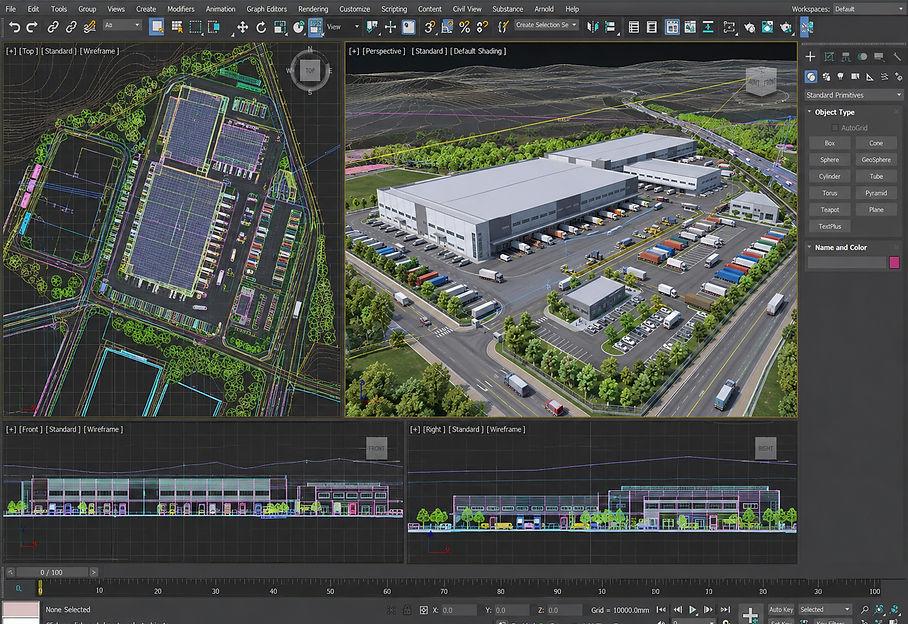908x624 pixels.
Task: Enable Auto Key animation mode
Action: 781,610
